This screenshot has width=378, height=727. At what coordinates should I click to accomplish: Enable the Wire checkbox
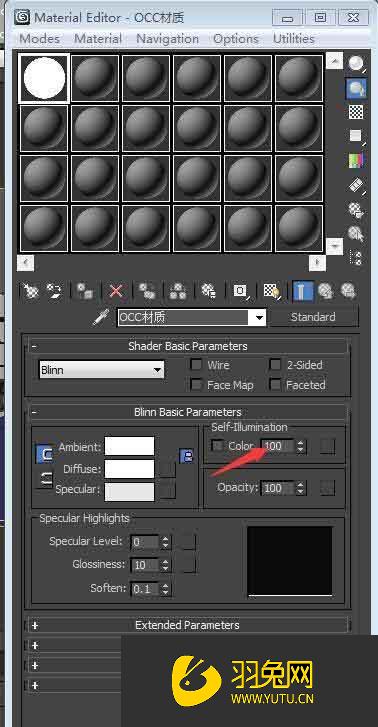click(197, 365)
